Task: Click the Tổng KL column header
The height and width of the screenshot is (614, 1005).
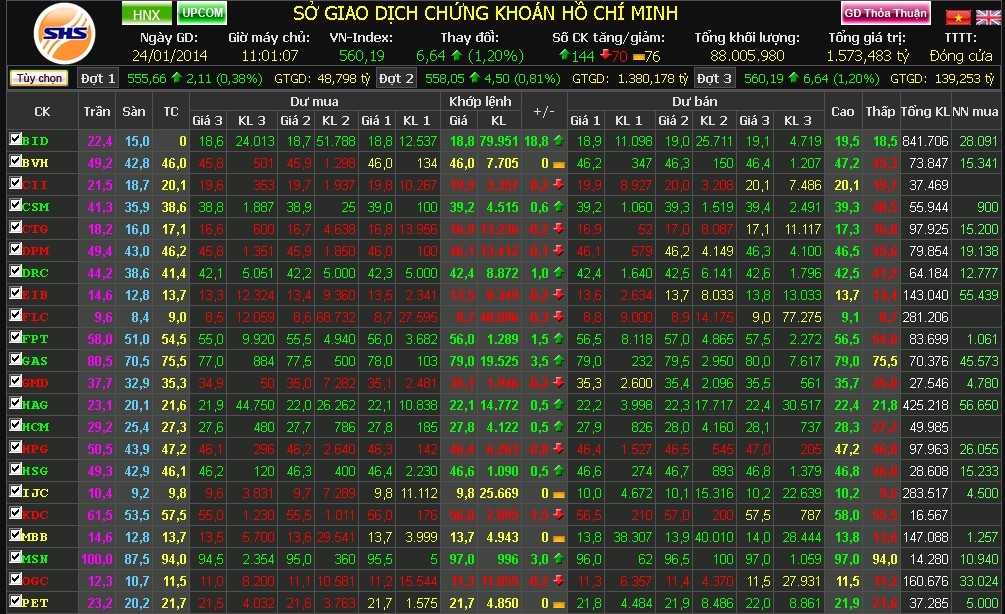Action: tap(923, 111)
